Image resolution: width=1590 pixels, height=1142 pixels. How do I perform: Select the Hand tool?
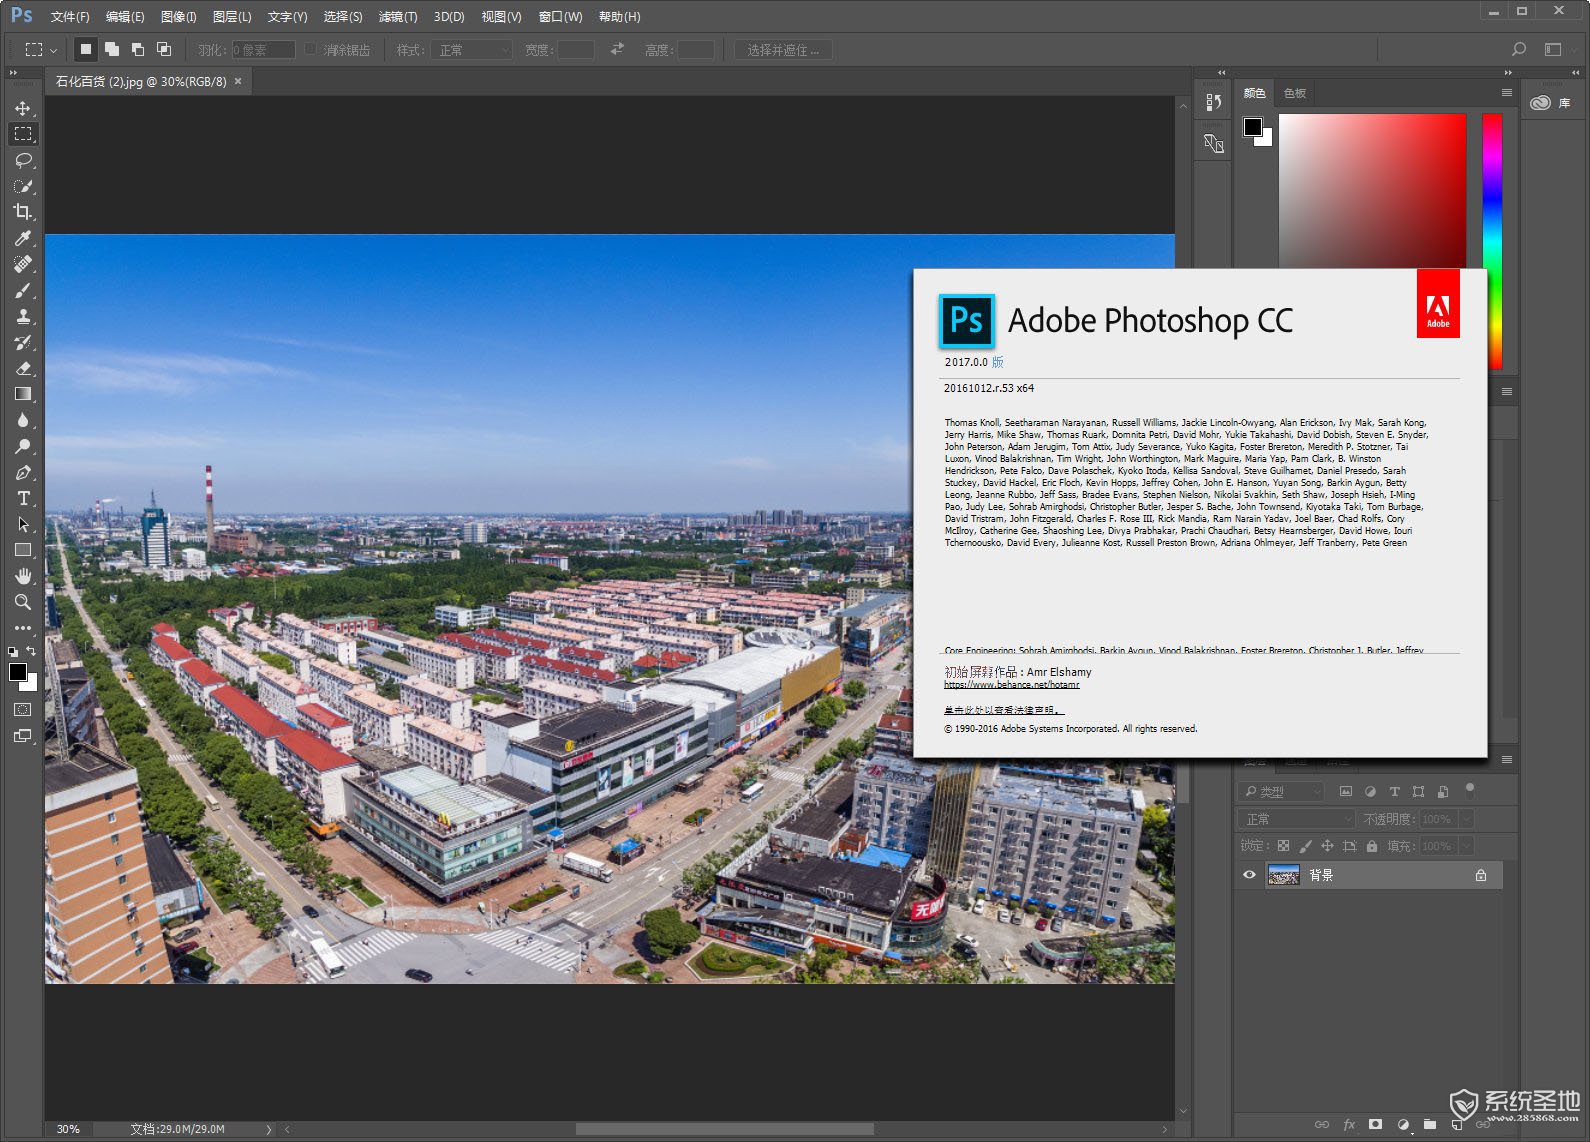23,576
